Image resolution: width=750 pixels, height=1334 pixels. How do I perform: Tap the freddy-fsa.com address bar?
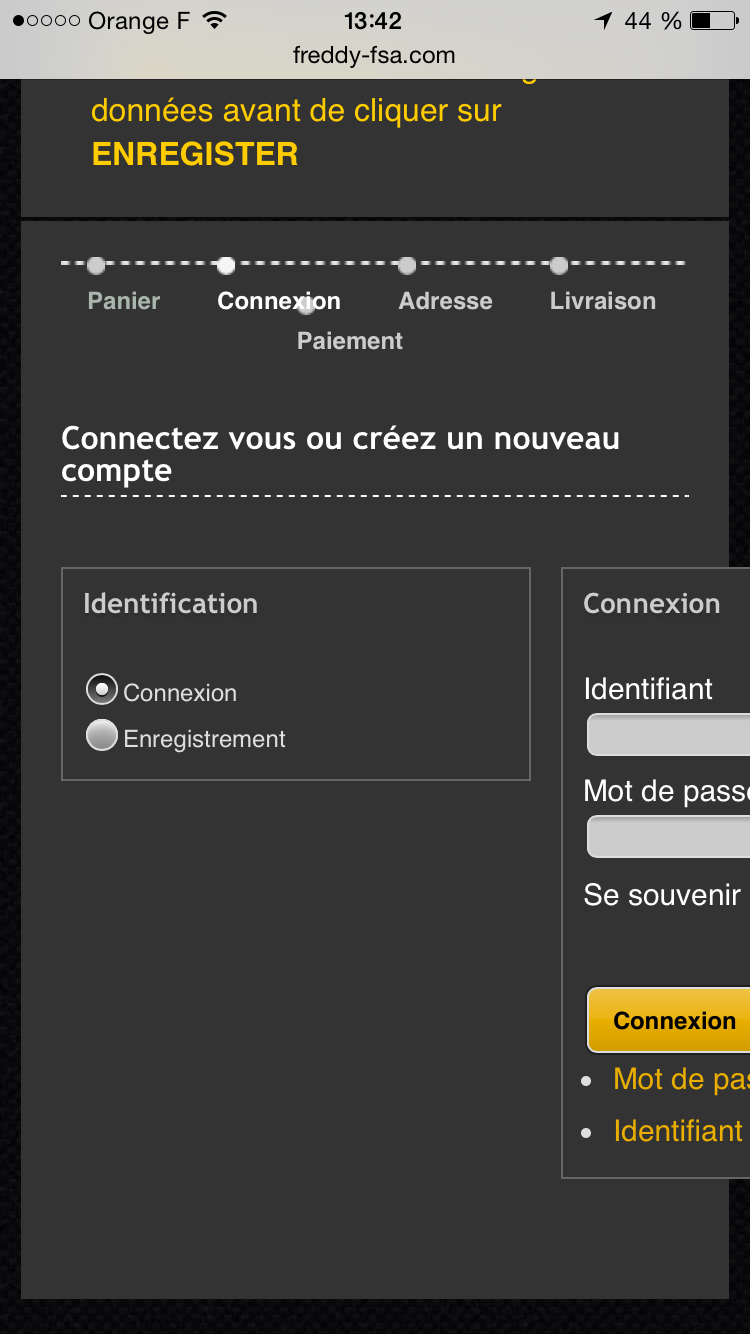coord(374,56)
